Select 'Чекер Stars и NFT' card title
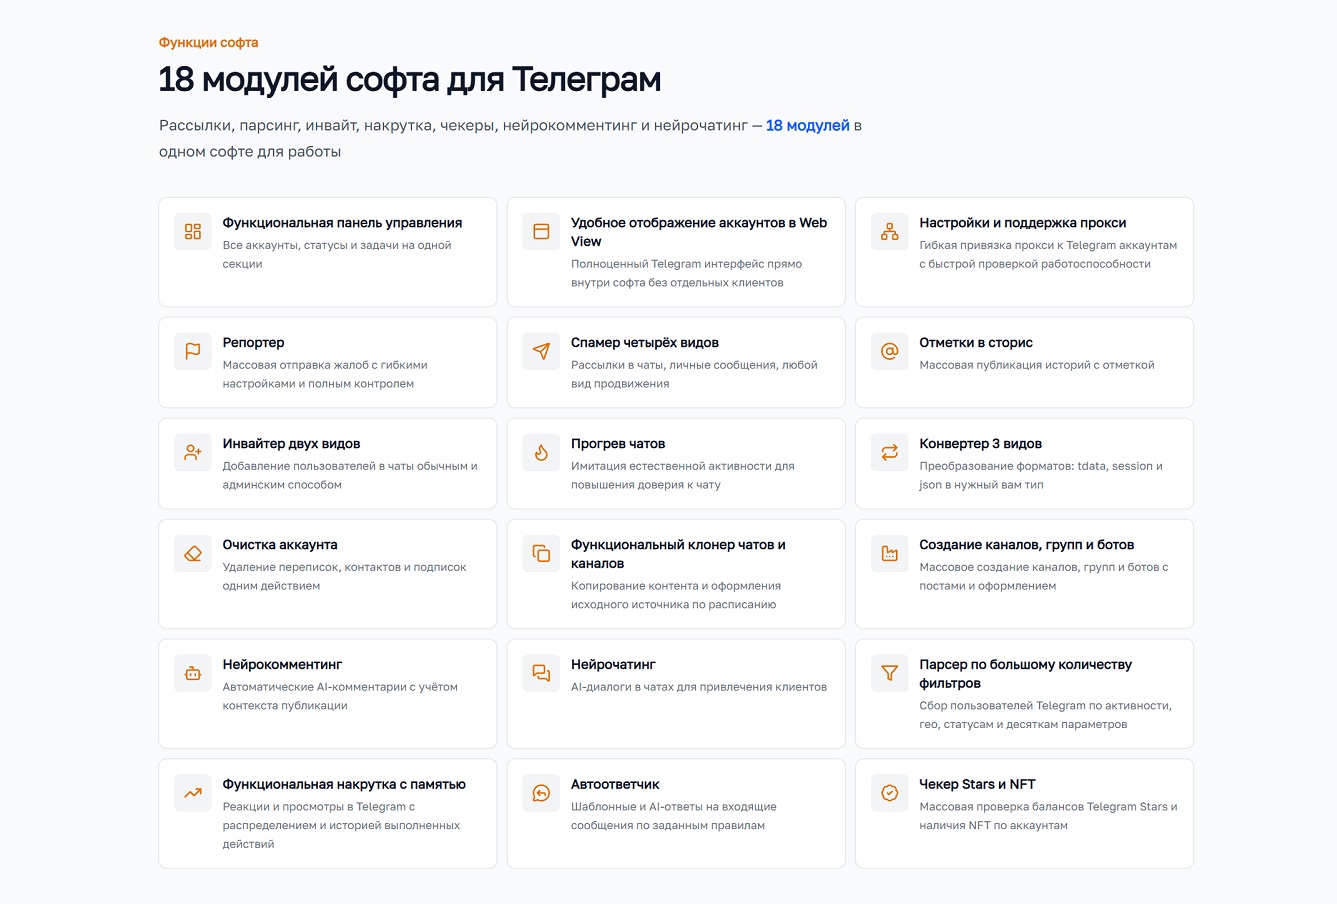This screenshot has height=904, width=1337. coord(978,785)
